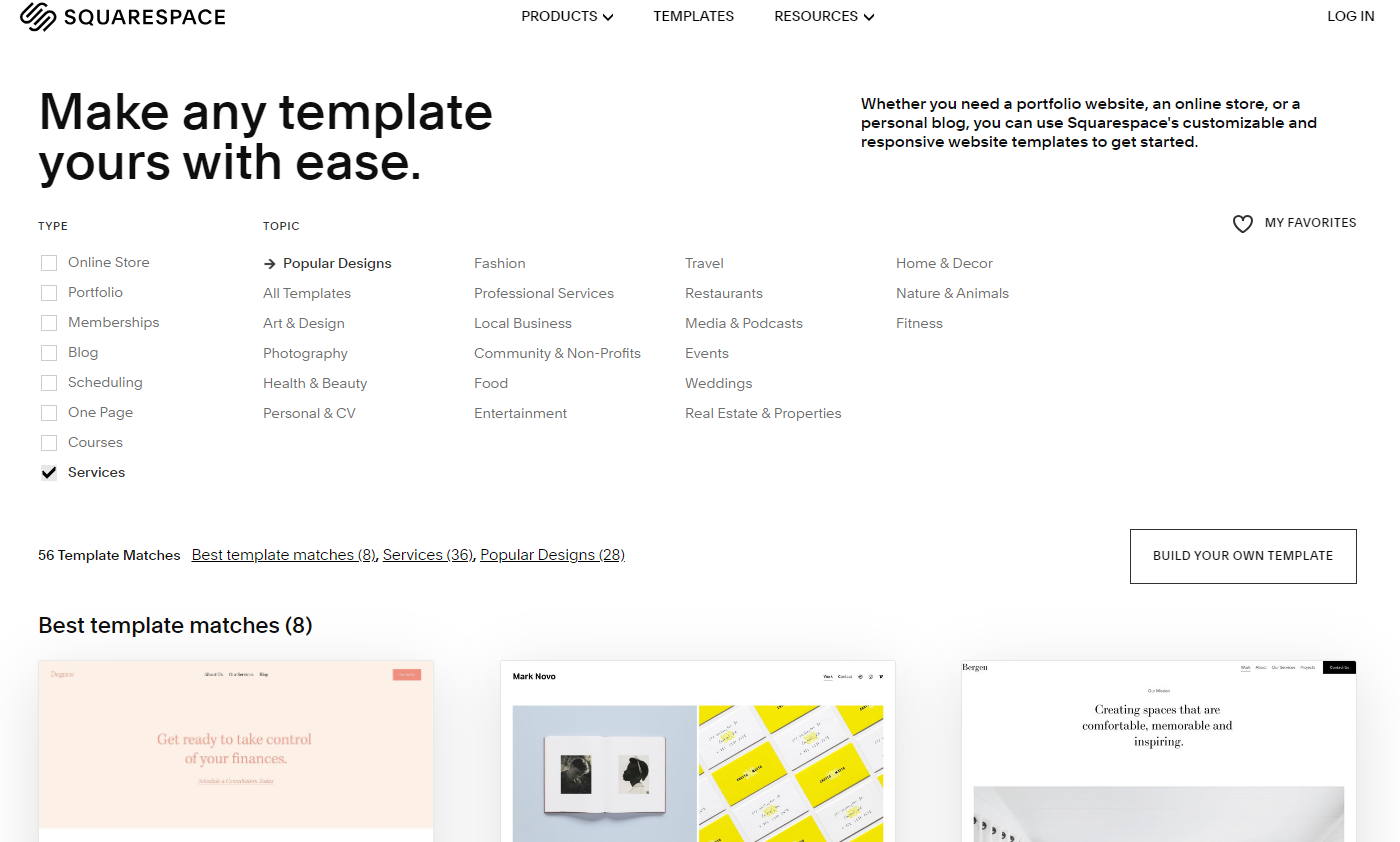
Task: Open the Bergen template thumbnail
Action: [1159, 751]
